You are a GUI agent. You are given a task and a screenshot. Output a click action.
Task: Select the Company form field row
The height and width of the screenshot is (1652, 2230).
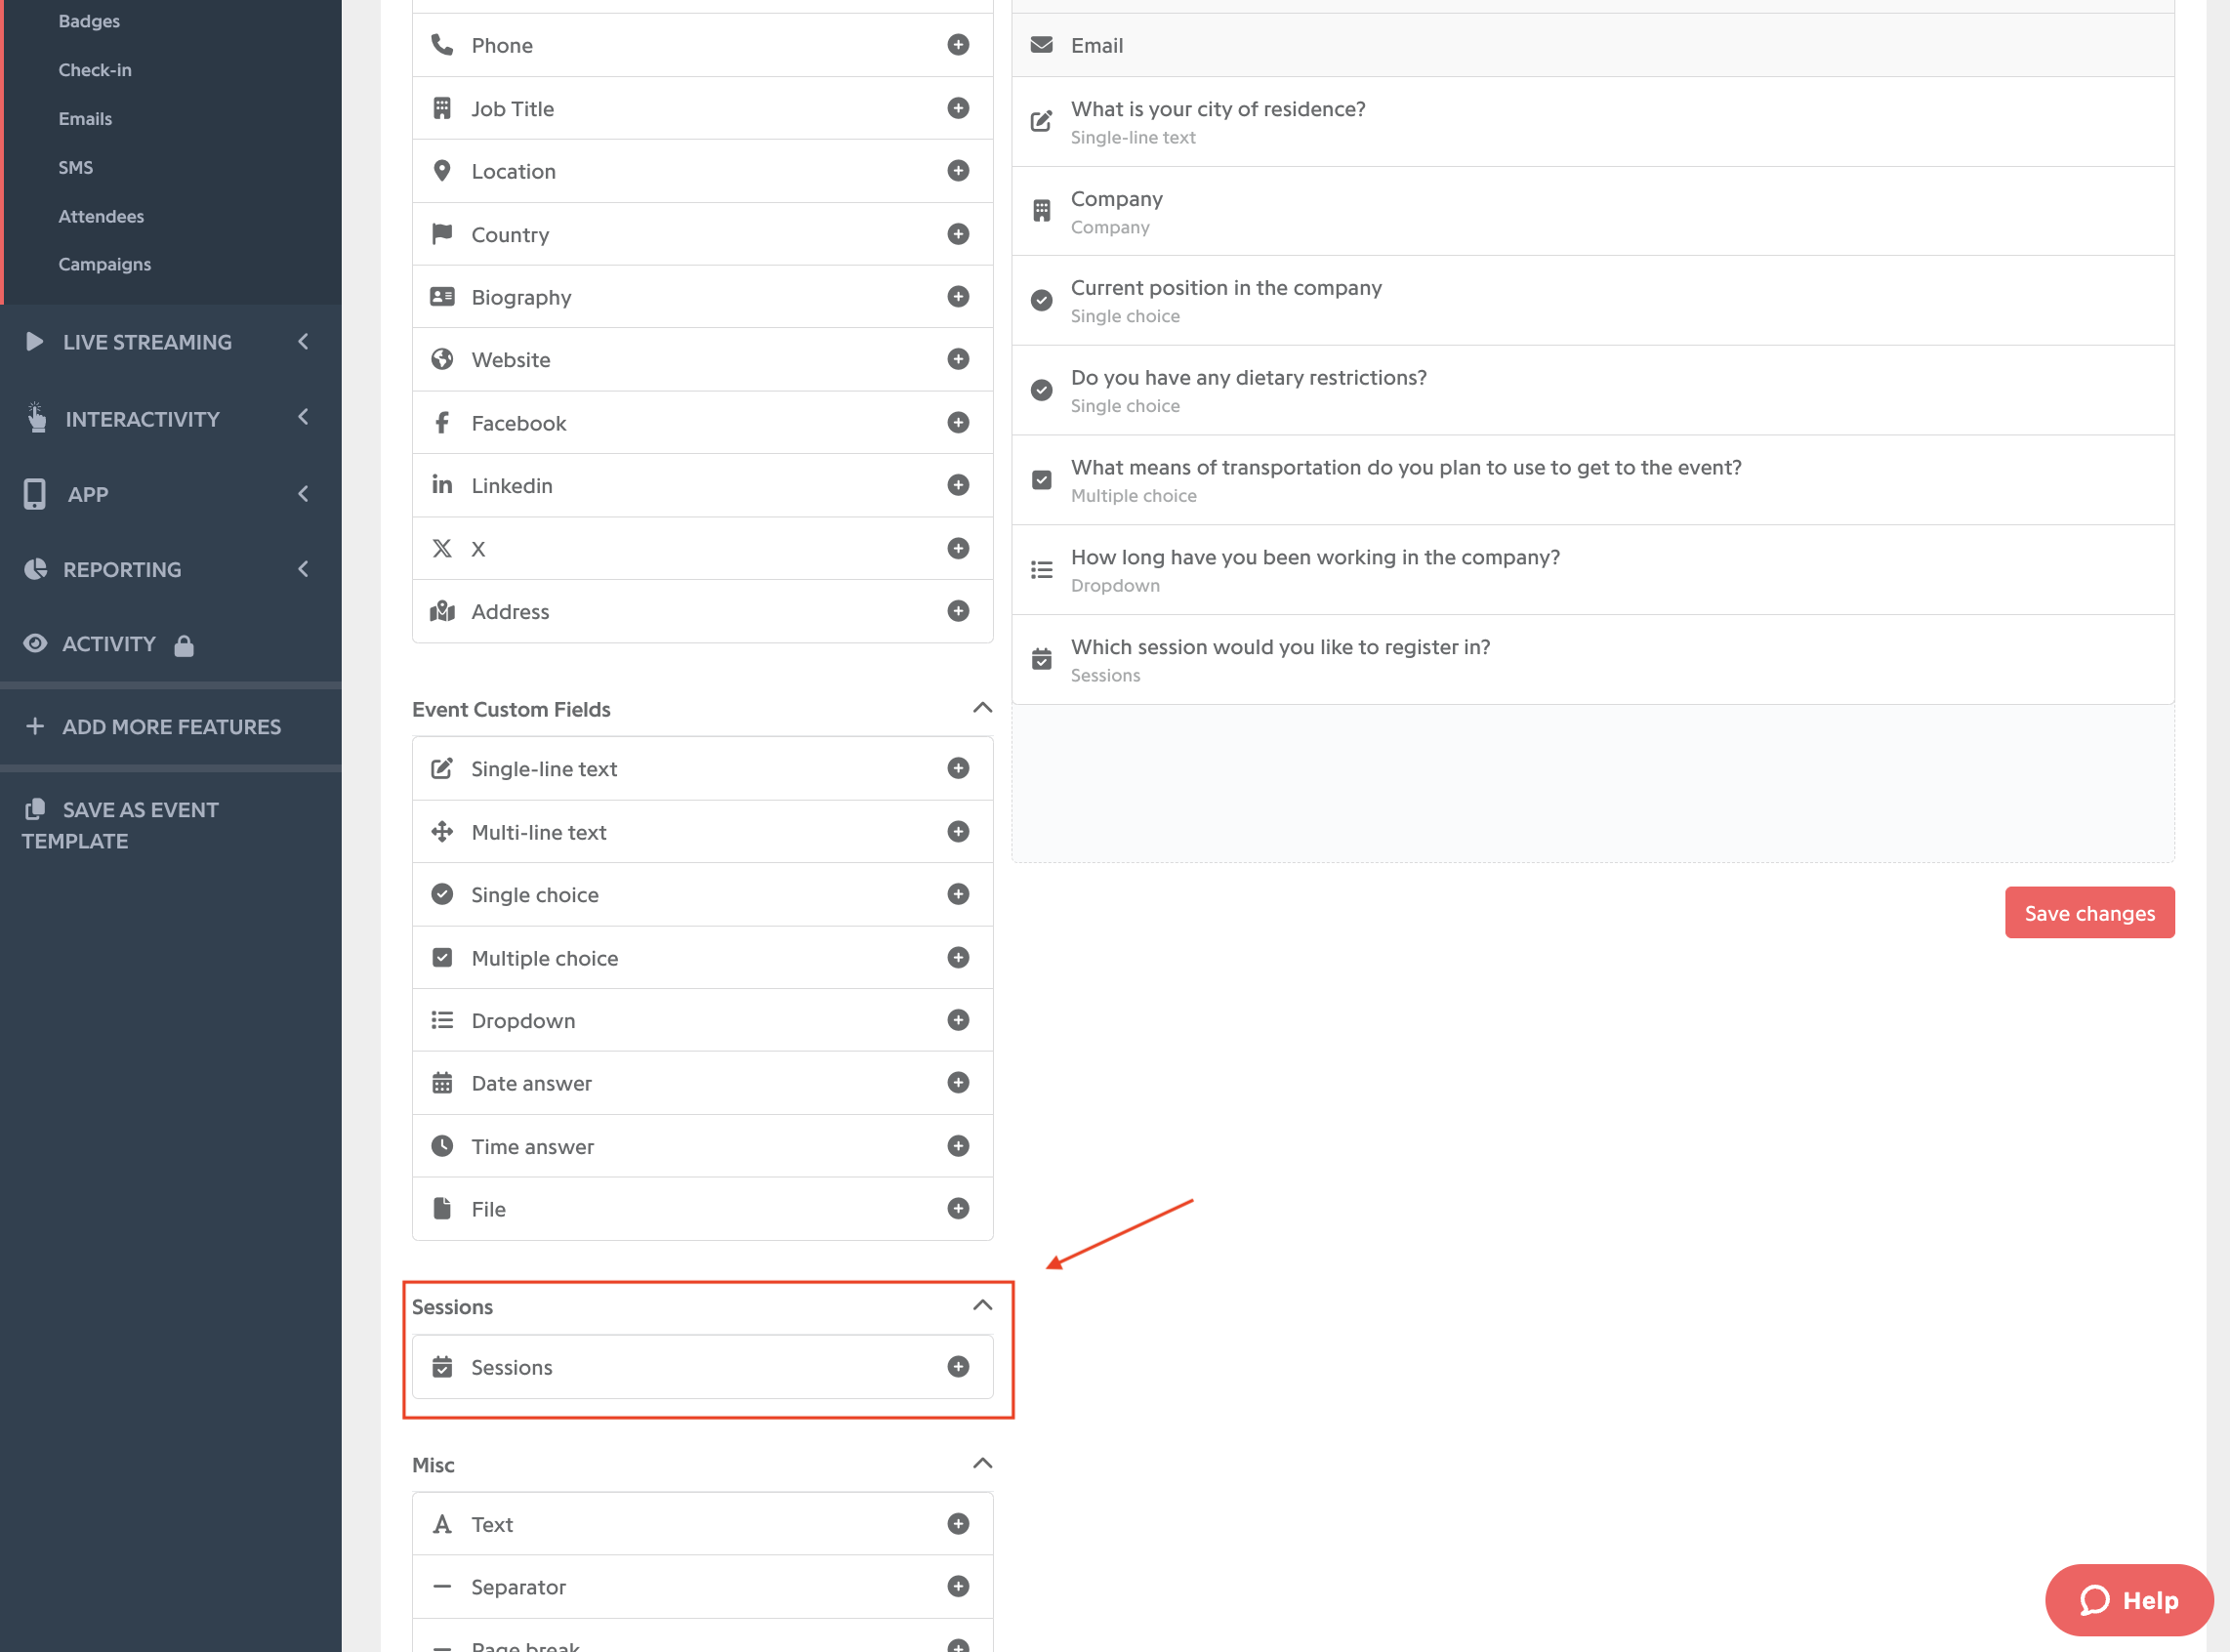(1593, 211)
